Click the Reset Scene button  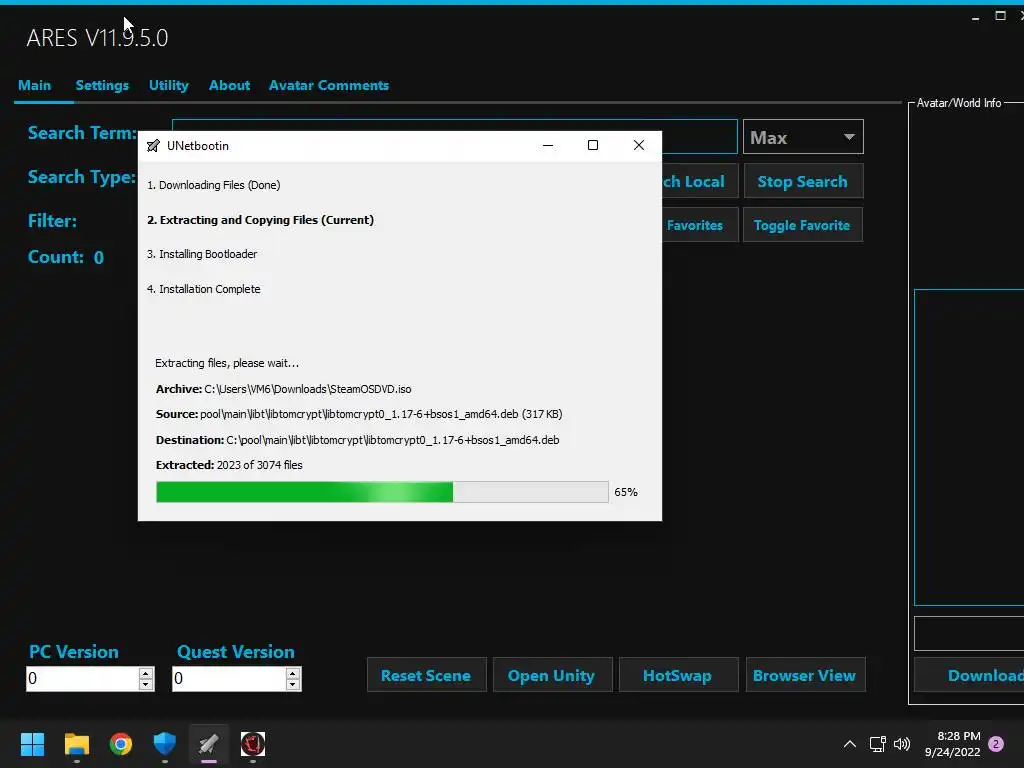click(426, 675)
